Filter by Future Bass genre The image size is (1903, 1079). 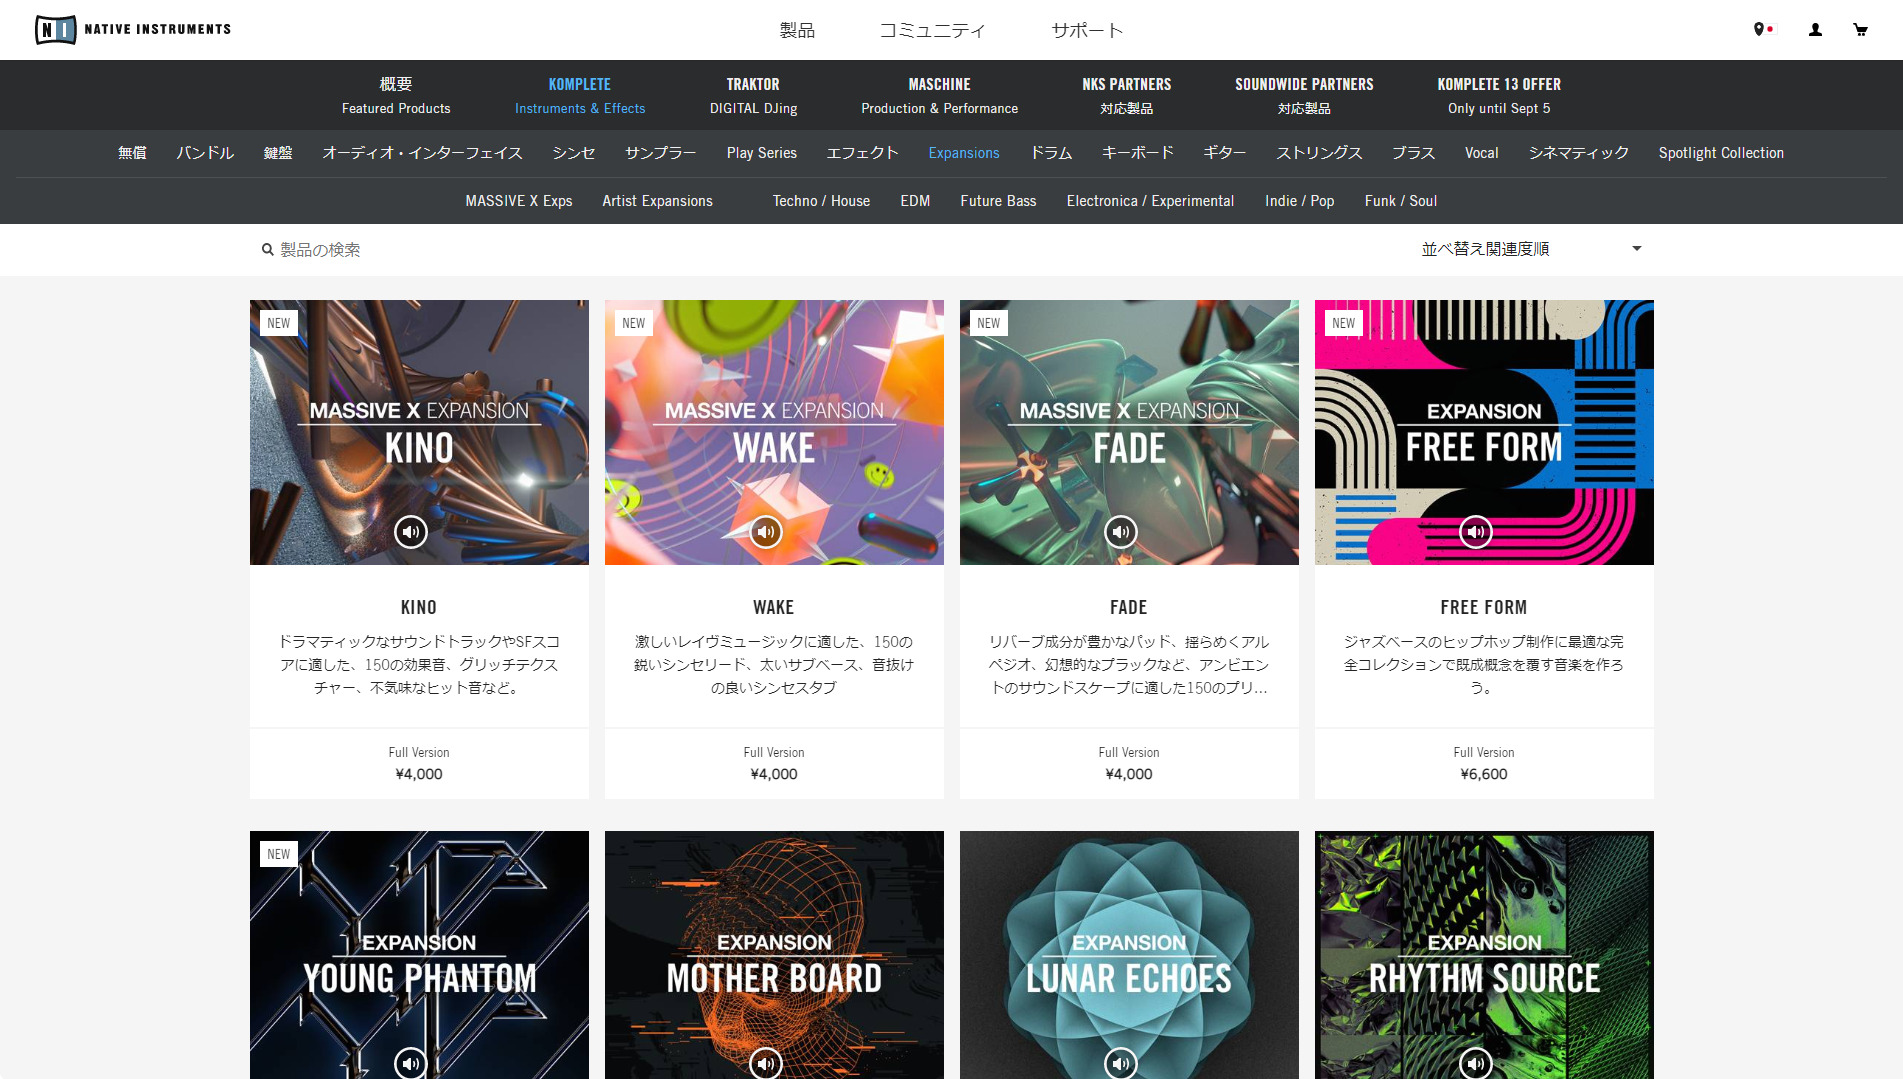pos(998,201)
